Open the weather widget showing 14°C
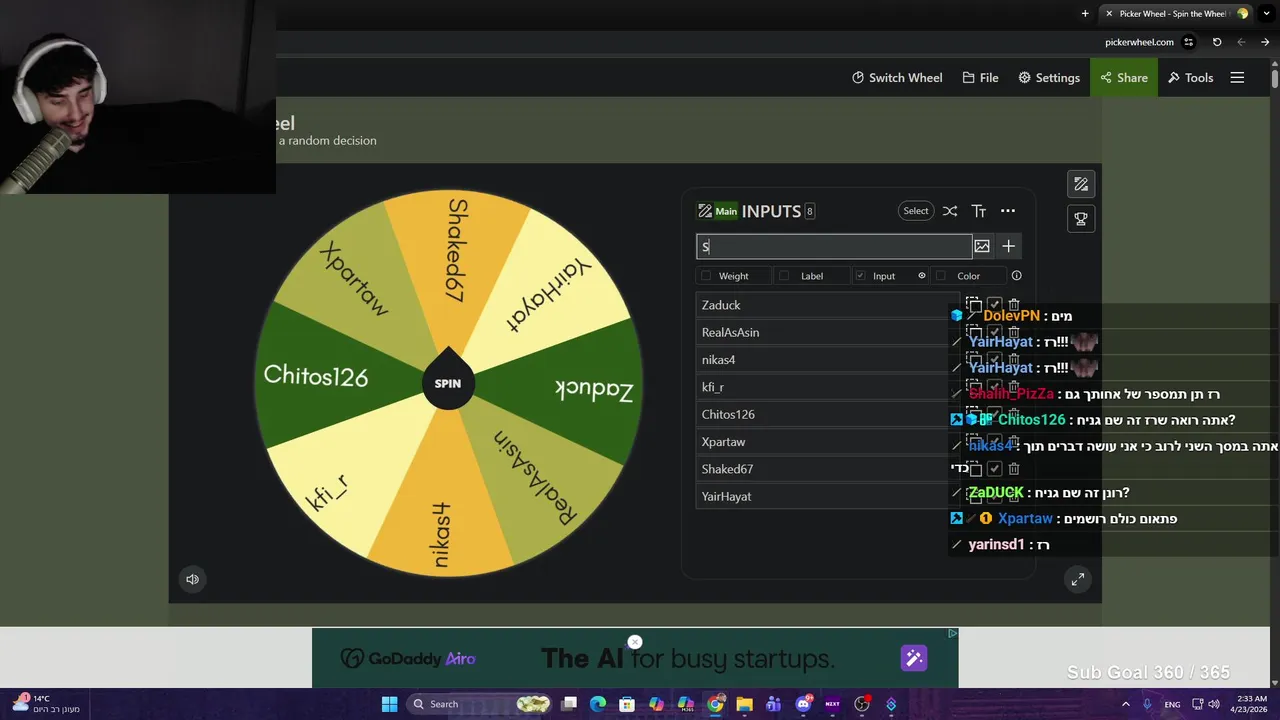 [45, 704]
